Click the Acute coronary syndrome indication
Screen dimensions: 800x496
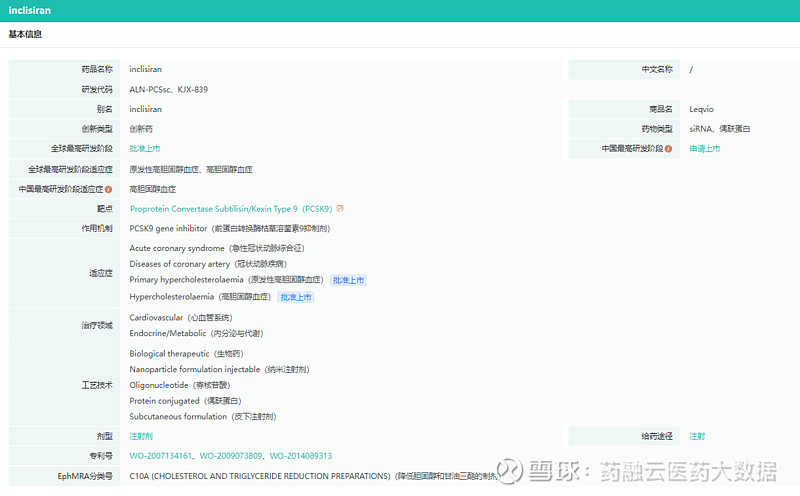[x=217, y=249]
